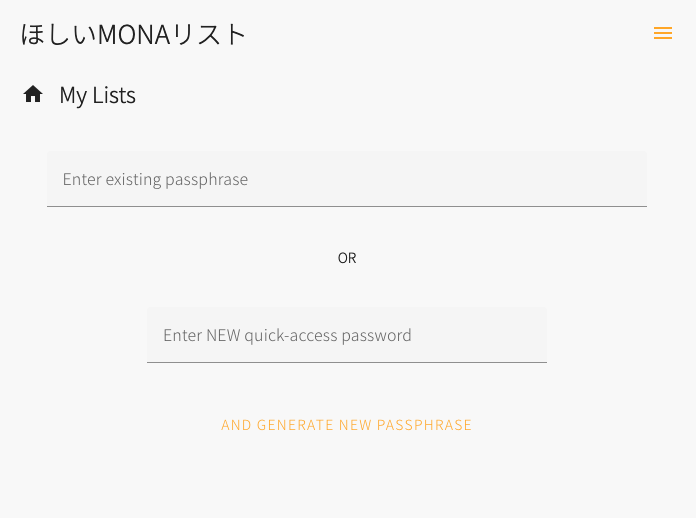This screenshot has height=518, width=696.
Task: Go home using the house icon
Action: (33, 94)
